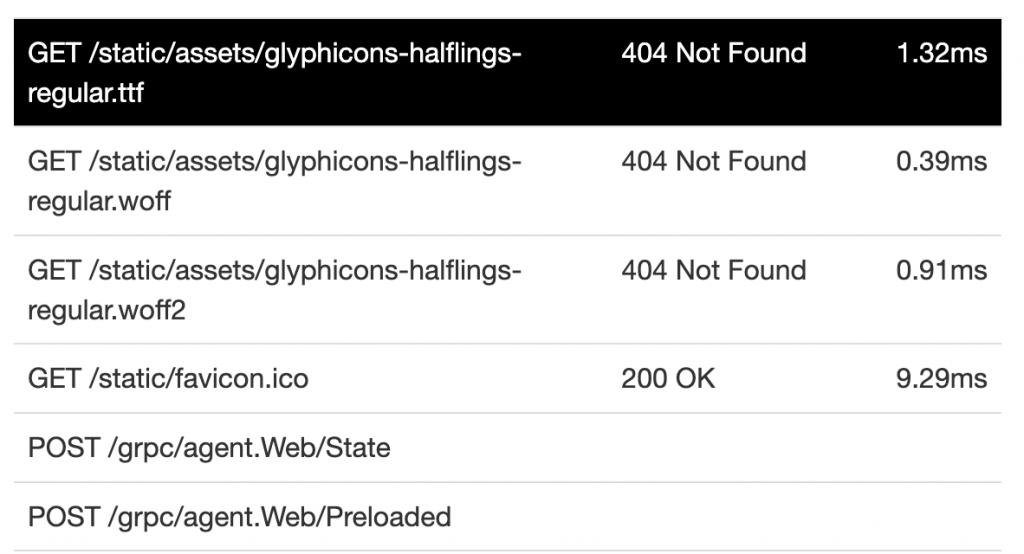Click the 0.91ms duration value

942,270
